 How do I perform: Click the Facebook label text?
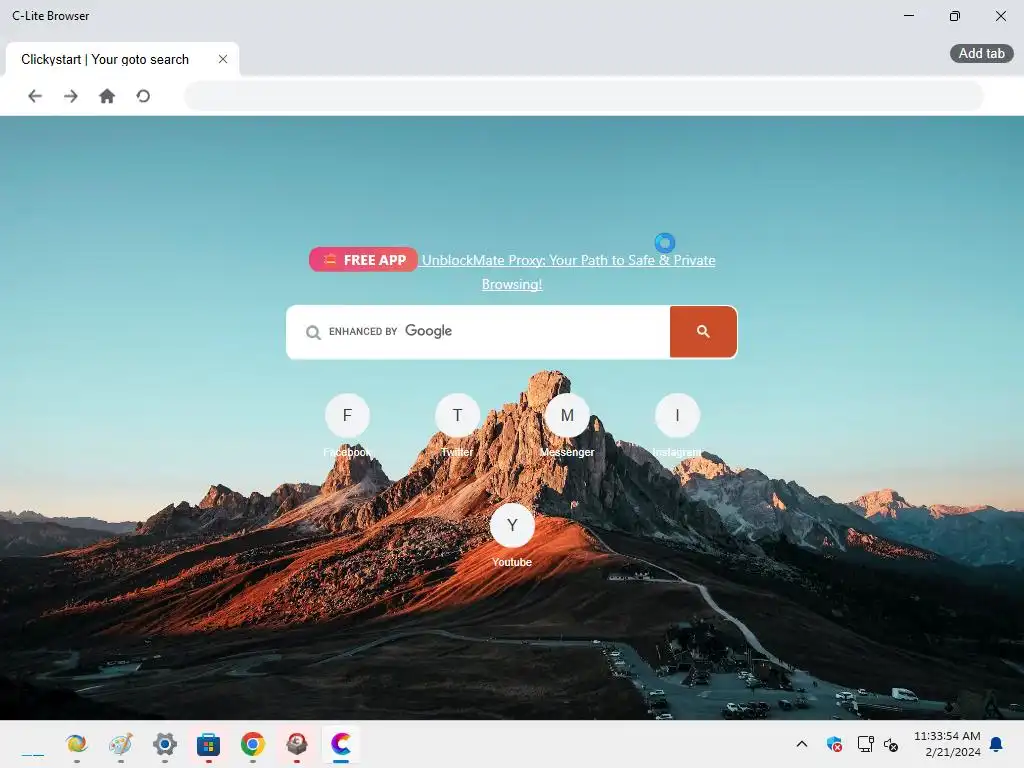point(347,452)
